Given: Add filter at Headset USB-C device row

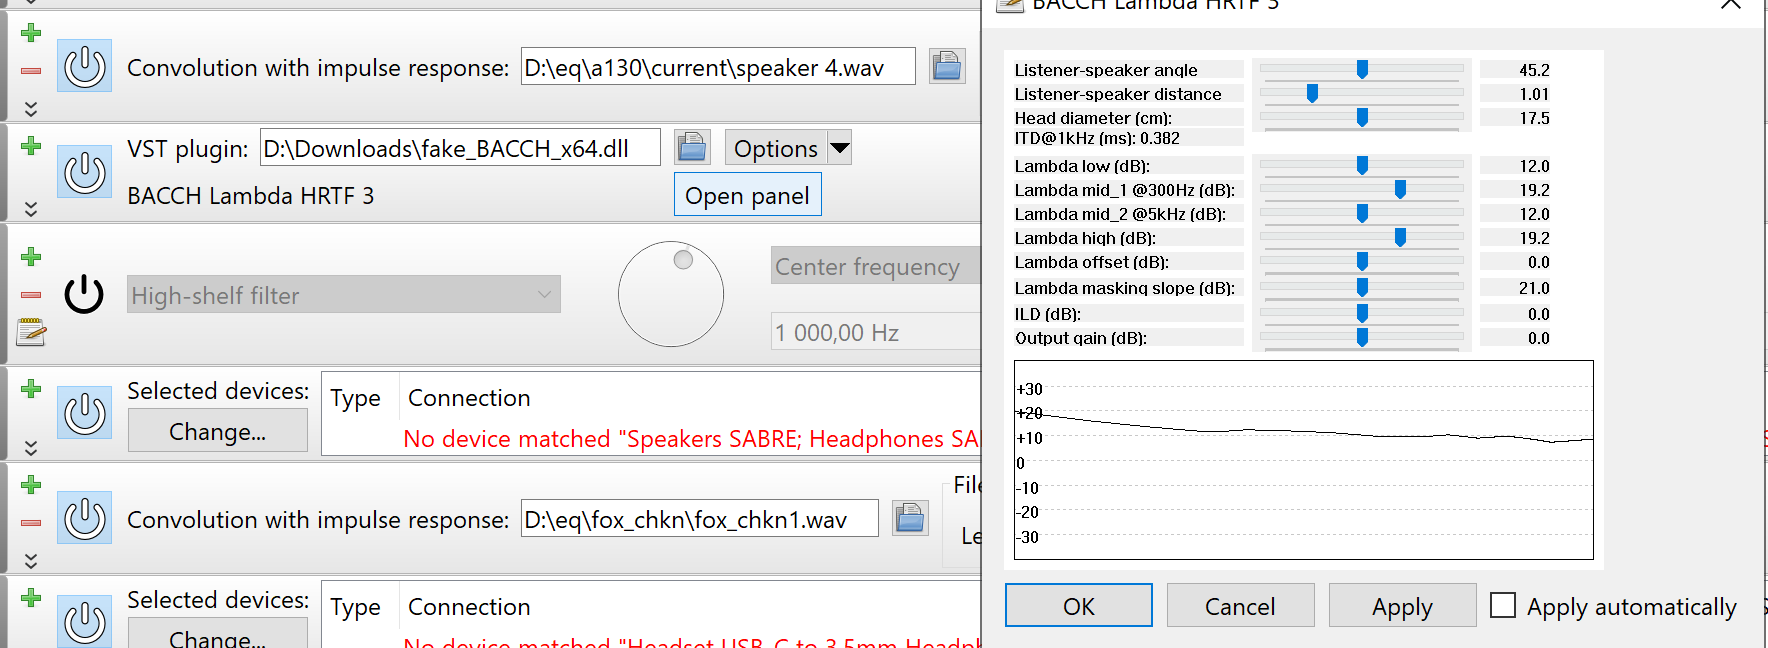Looking at the screenshot, I should (31, 598).
